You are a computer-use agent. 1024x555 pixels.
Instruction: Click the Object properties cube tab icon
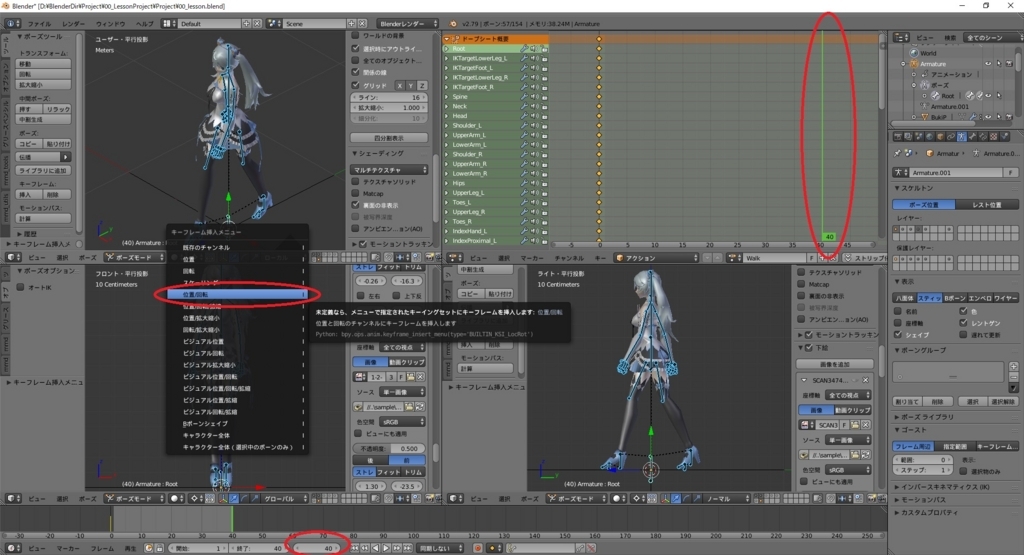click(x=940, y=136)
